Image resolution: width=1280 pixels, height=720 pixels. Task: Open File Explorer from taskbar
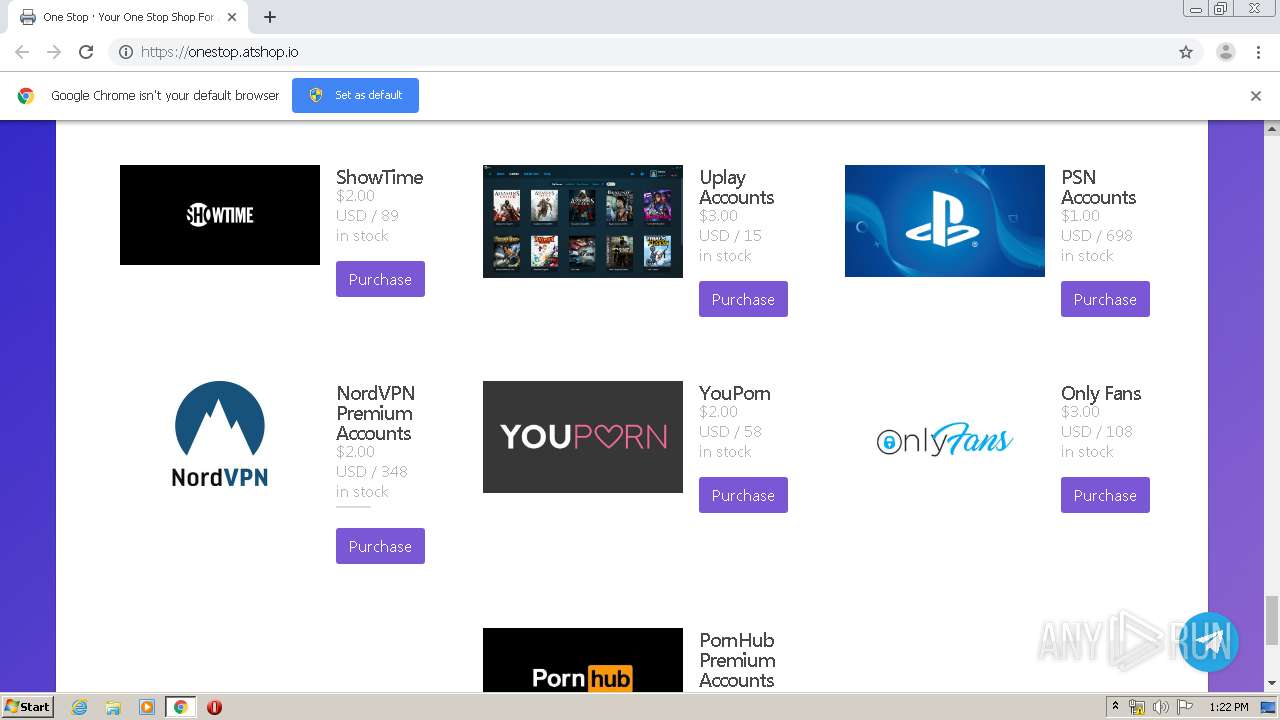coord(113,707)
